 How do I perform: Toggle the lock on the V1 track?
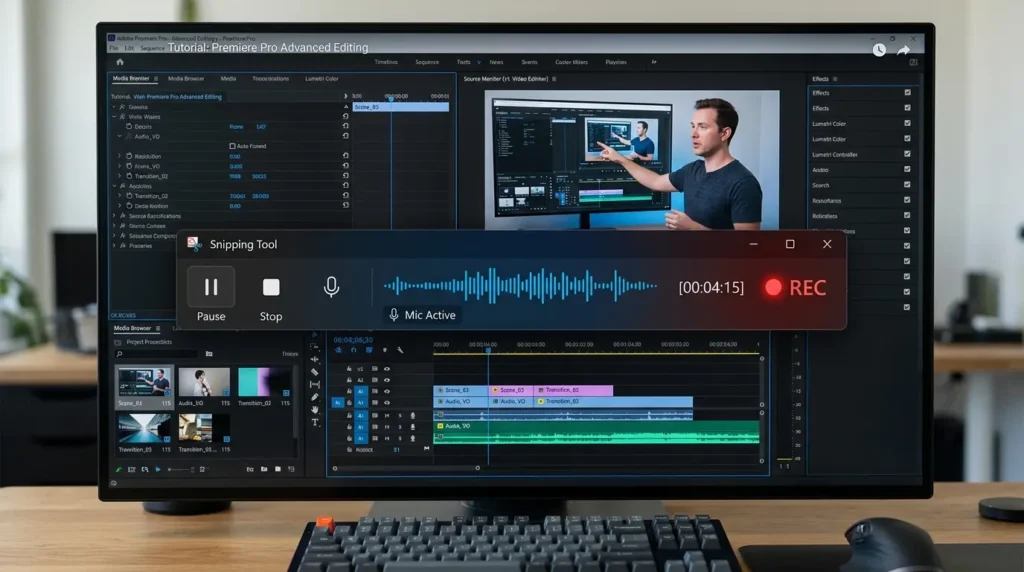click(x=349, y=369)
